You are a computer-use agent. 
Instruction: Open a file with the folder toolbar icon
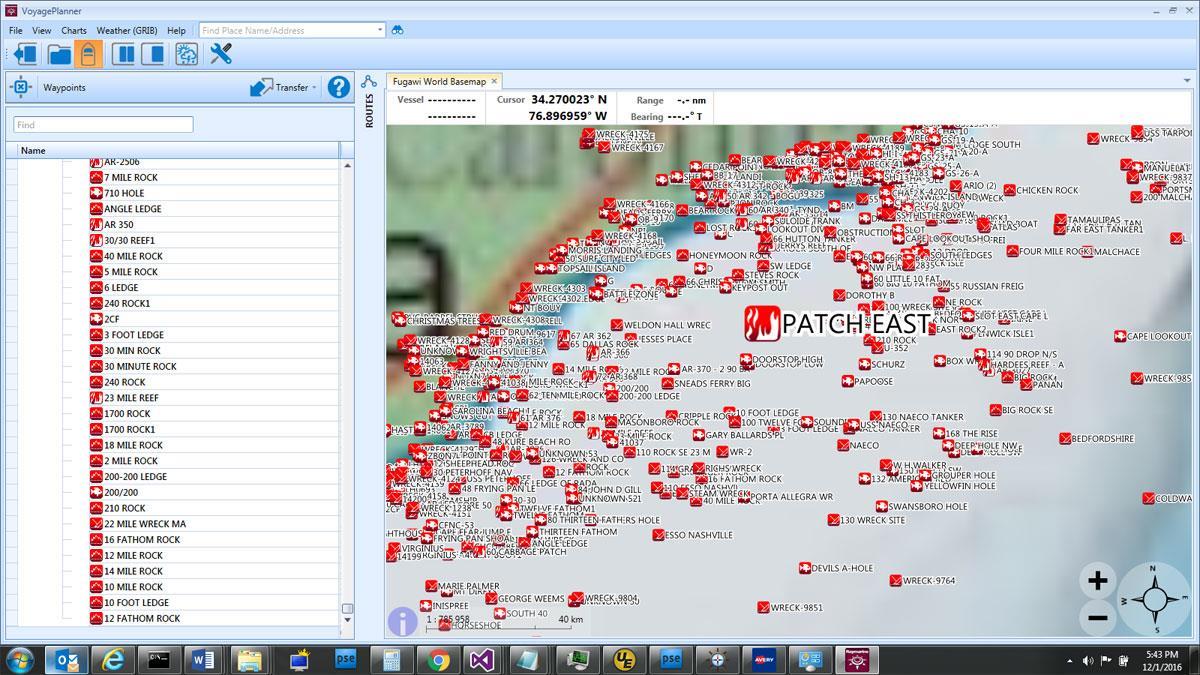click(x=58, y=54)
